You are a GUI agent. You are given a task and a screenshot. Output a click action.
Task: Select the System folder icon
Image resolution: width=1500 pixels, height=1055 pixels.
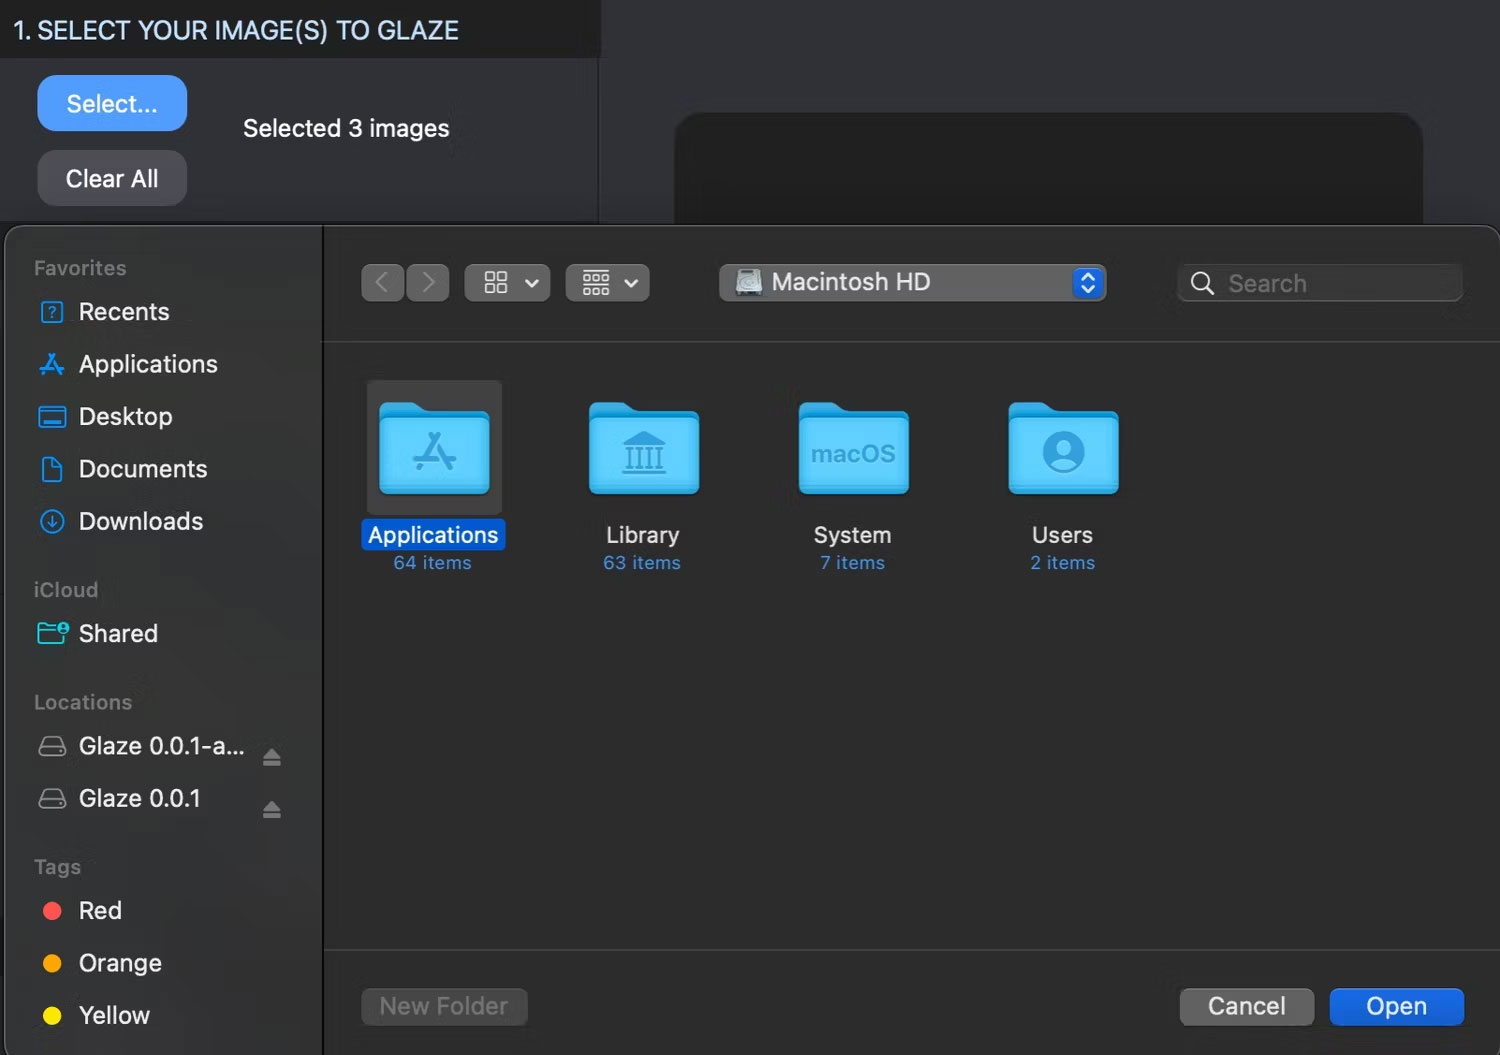pos(853,449)
